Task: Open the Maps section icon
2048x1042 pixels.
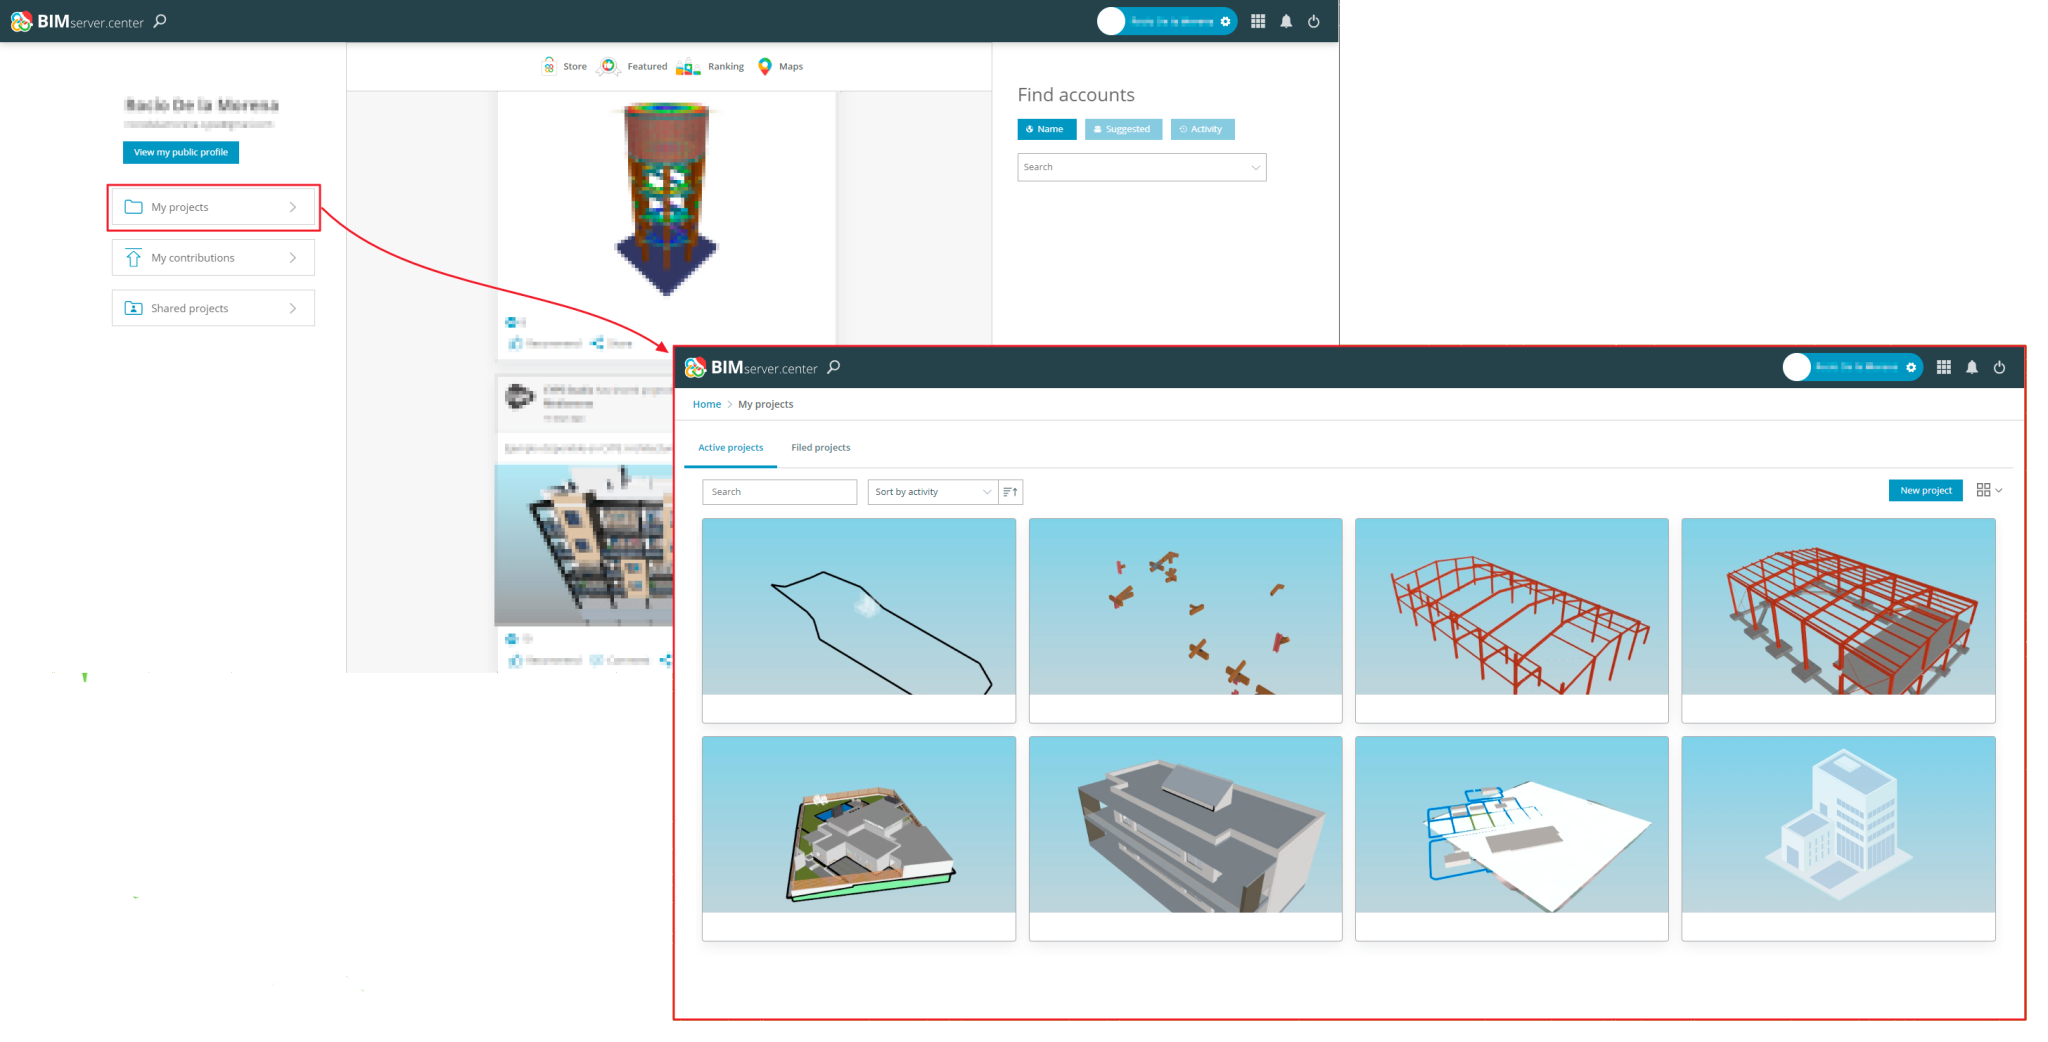Action: [765, 66]
